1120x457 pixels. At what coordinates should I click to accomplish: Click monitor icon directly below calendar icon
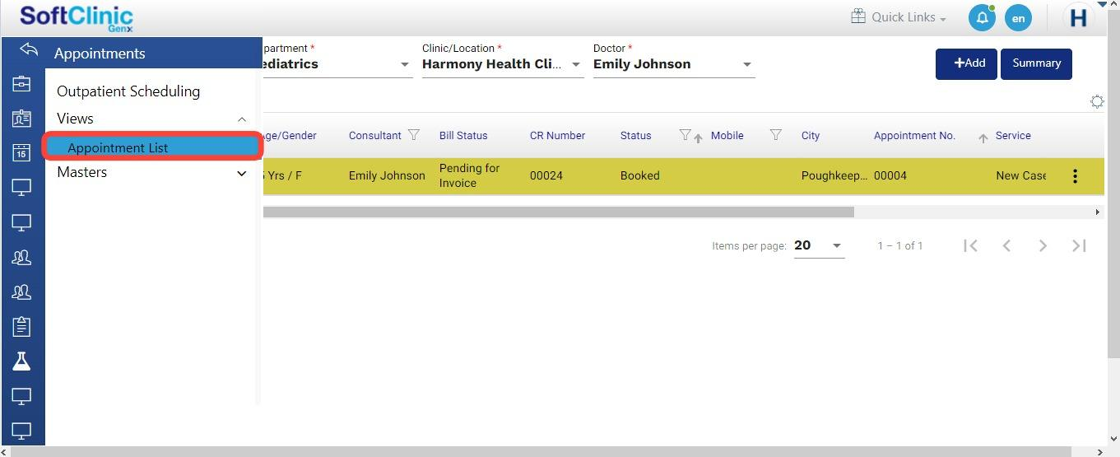coord(21,187)
